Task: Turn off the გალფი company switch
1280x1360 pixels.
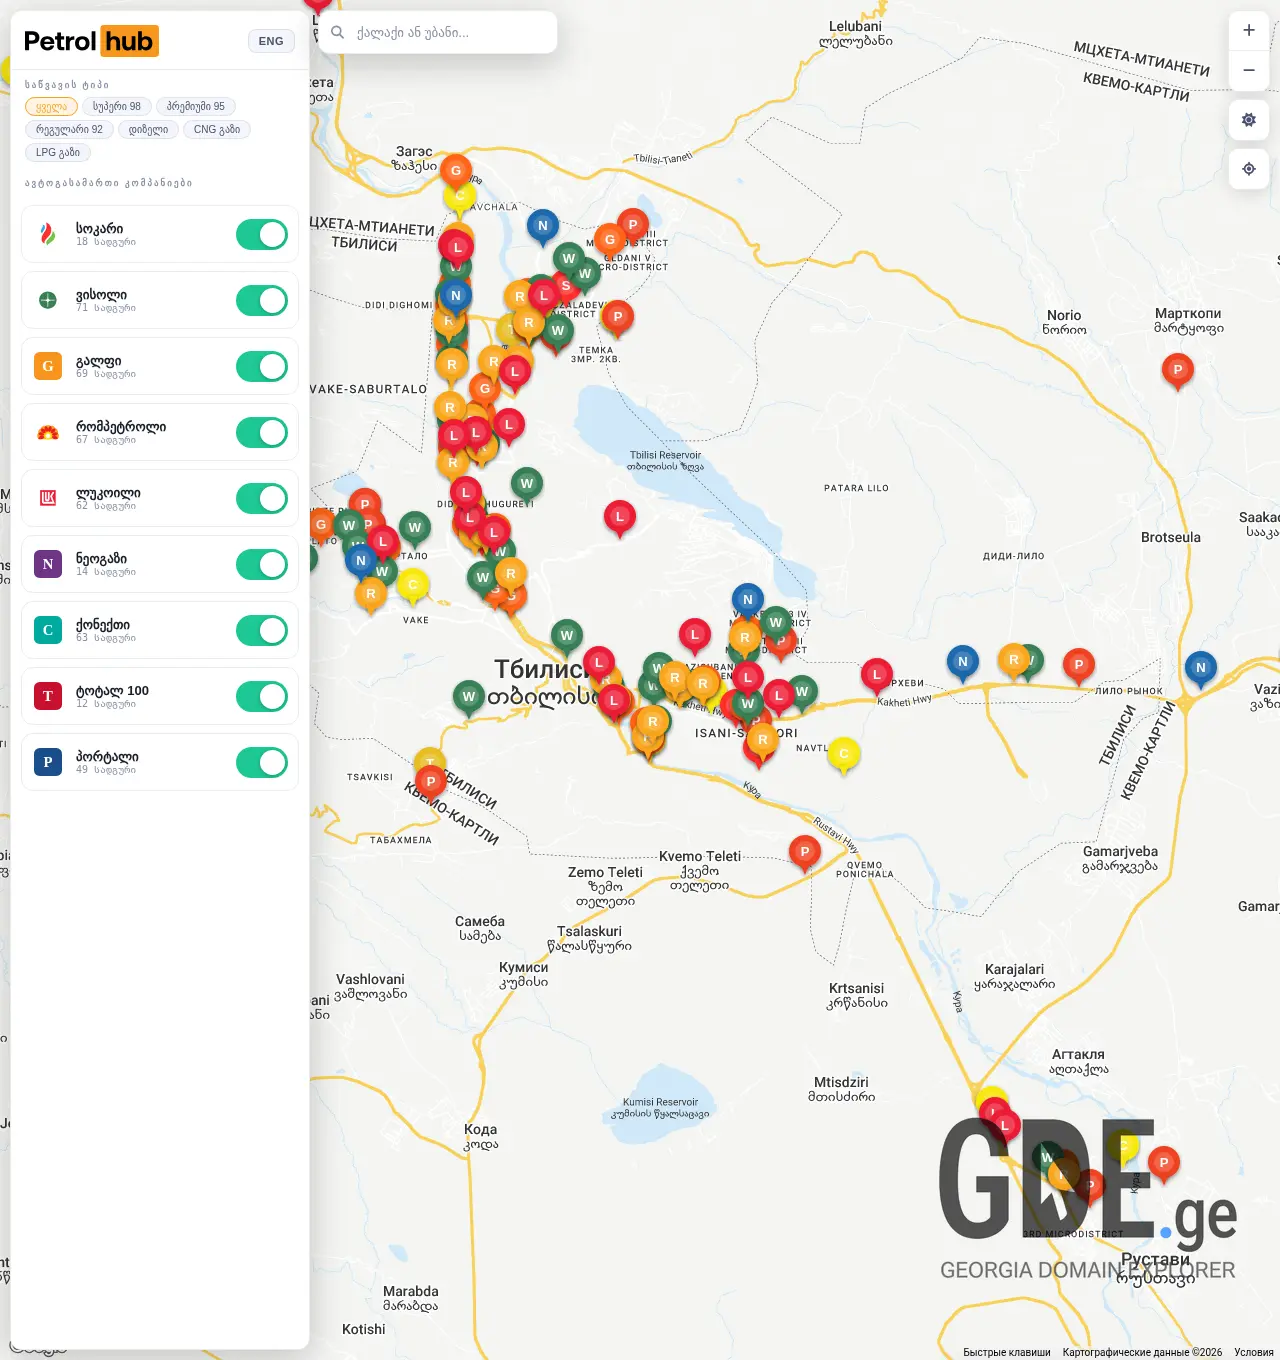Action: pos(262,367)
